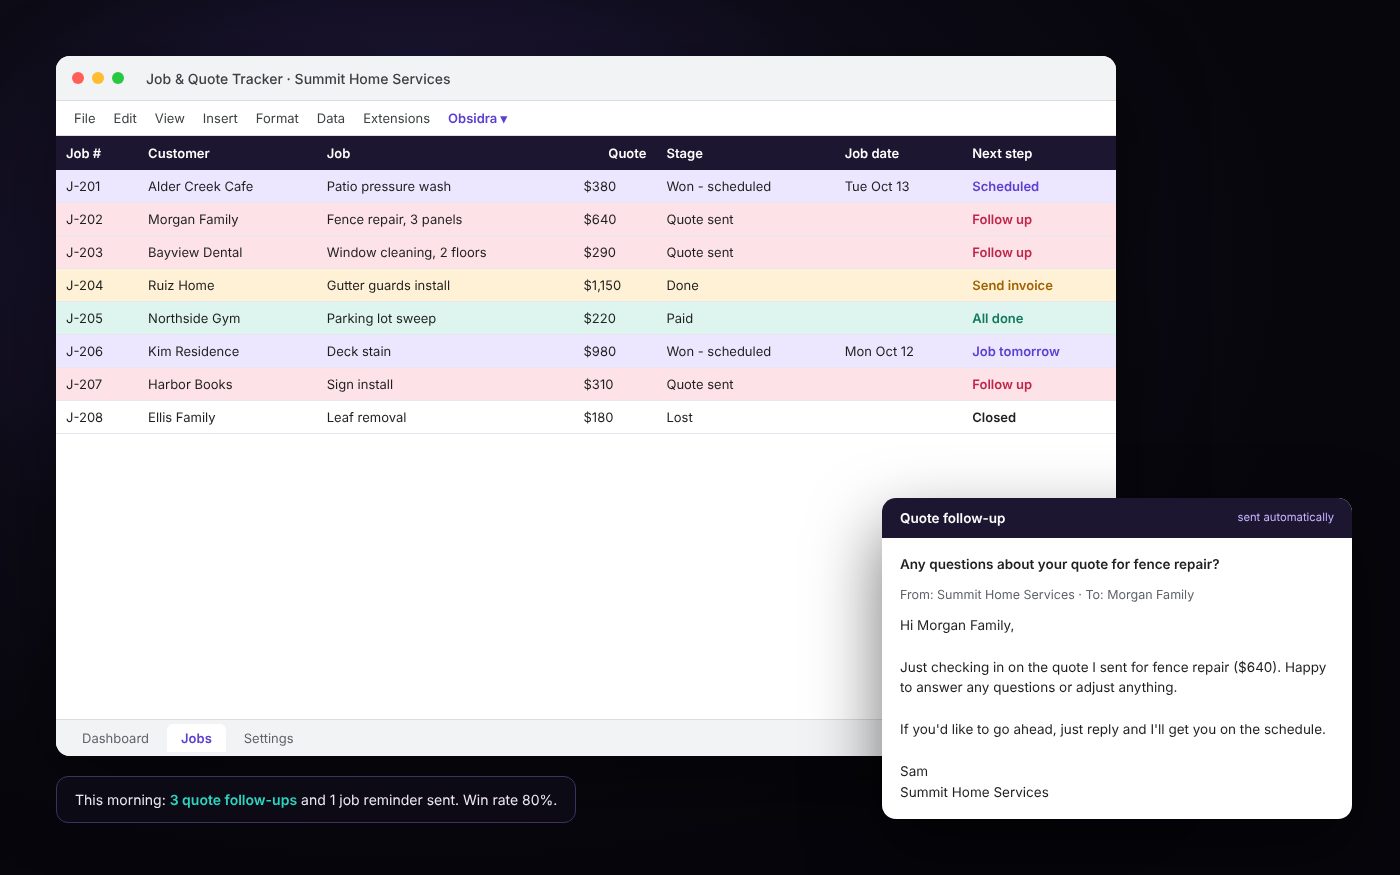Click 'Send invoice' in the Ruiz Home row
This screenshot has width=1400, height=875.
coord(1012,285)
